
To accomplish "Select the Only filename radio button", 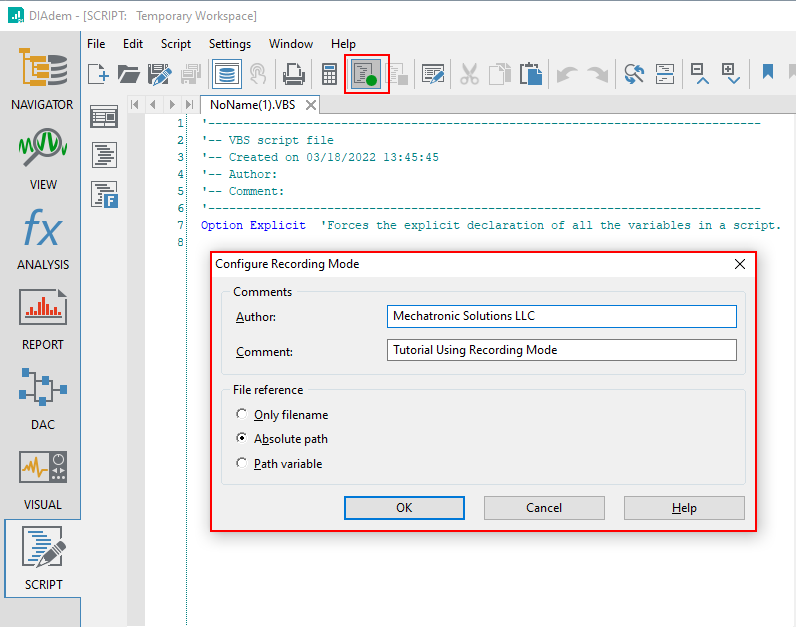I will pyautogui.click(x=241, y=414).
